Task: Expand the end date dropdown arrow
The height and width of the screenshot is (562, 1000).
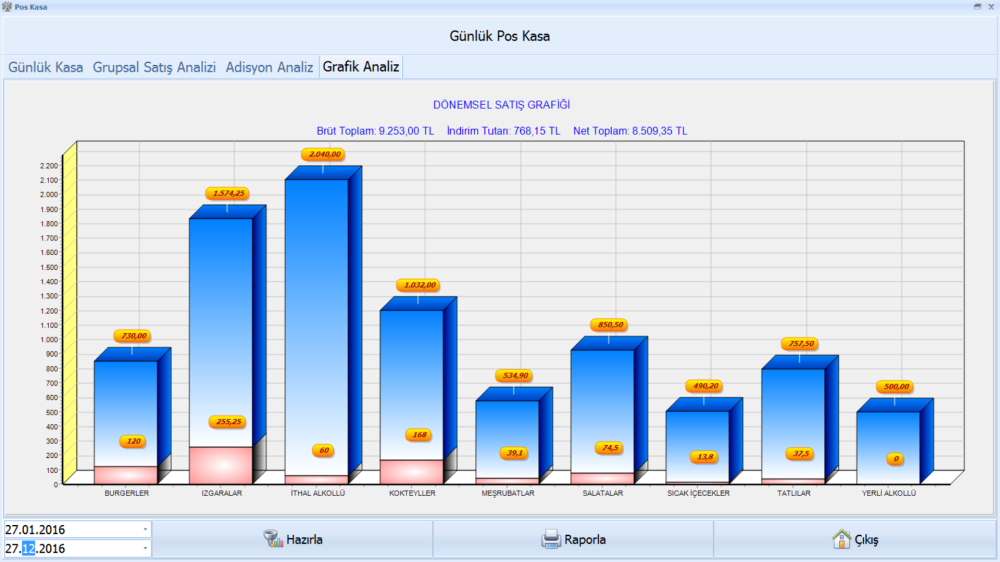Action: click(145, 548)
